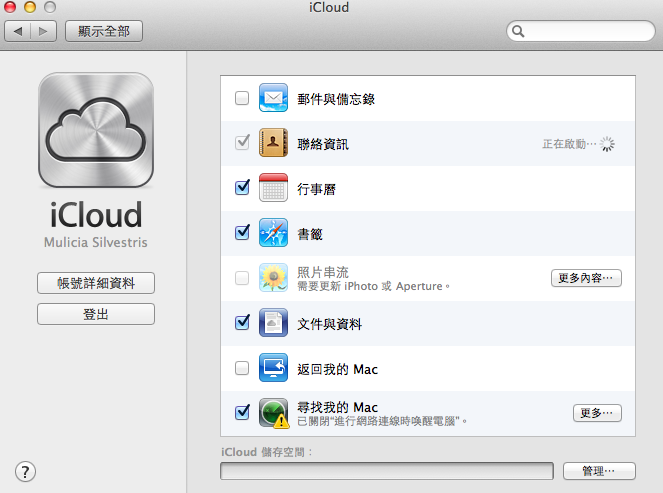
Task: Click the red close window button
Action: pos(10,7)
